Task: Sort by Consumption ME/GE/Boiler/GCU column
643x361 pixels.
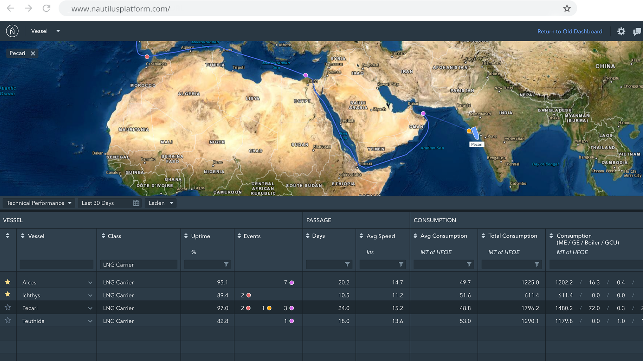Action: point(552,236)
